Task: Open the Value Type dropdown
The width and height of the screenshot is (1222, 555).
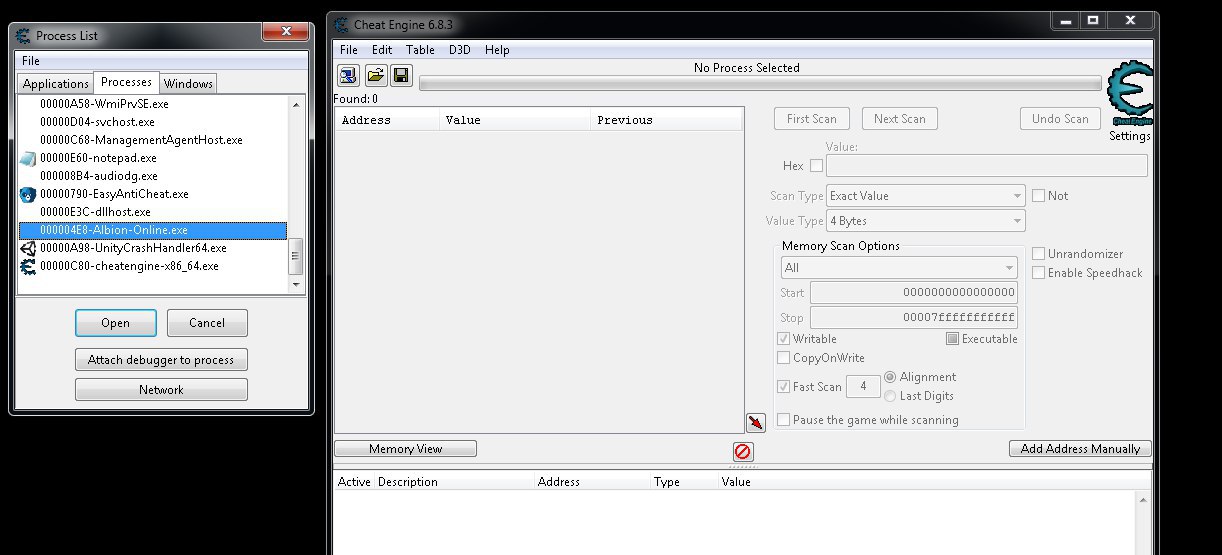Action: click(x=926, y=221)
